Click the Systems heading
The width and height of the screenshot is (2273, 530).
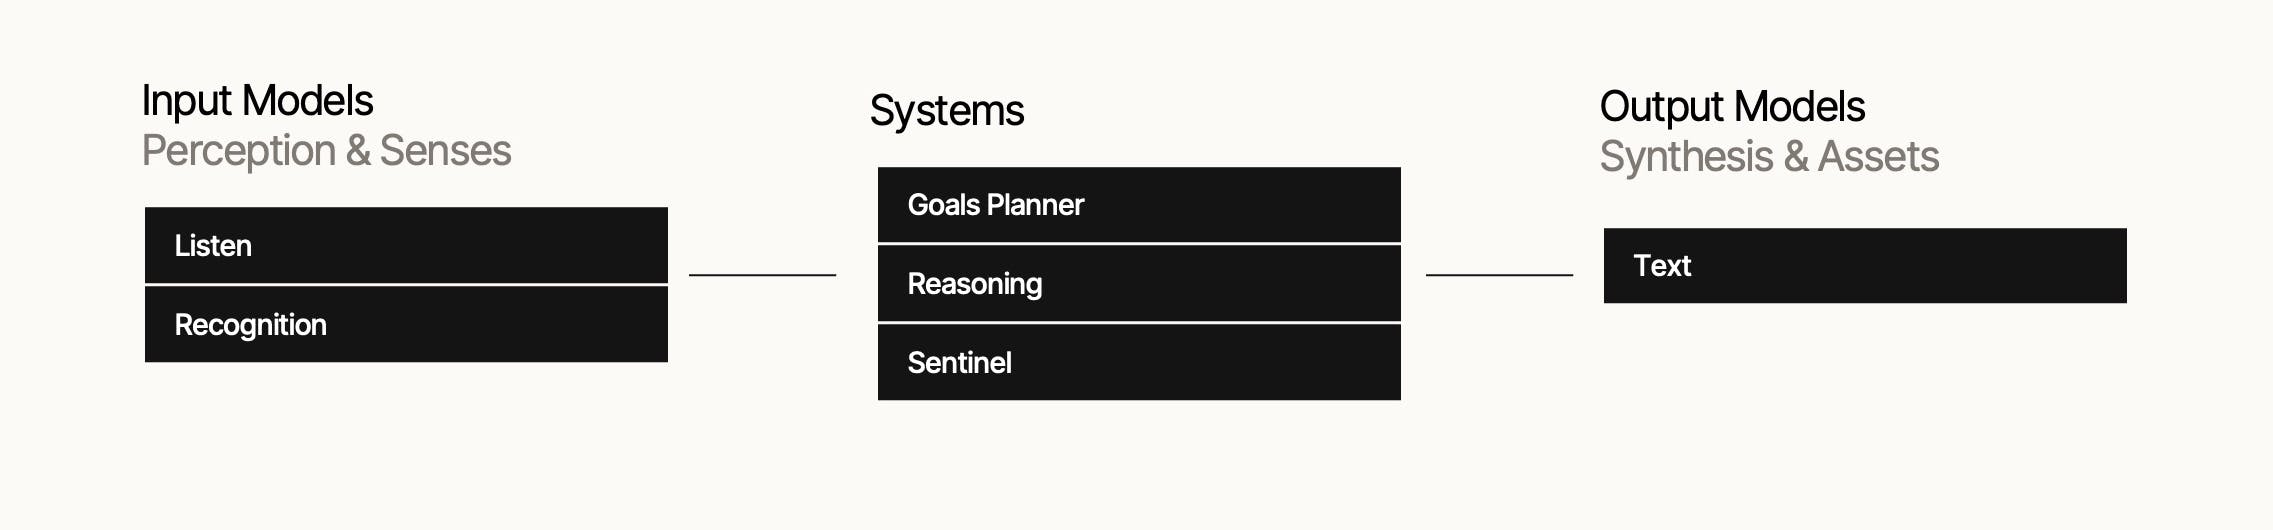pos(946,111)
